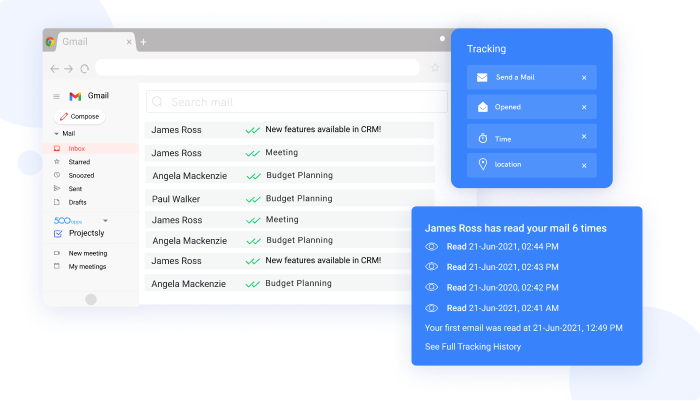Click eye icon beside 02:43 PM read
The width and height of the screenshot is (700, 401).
coord(431,267)
